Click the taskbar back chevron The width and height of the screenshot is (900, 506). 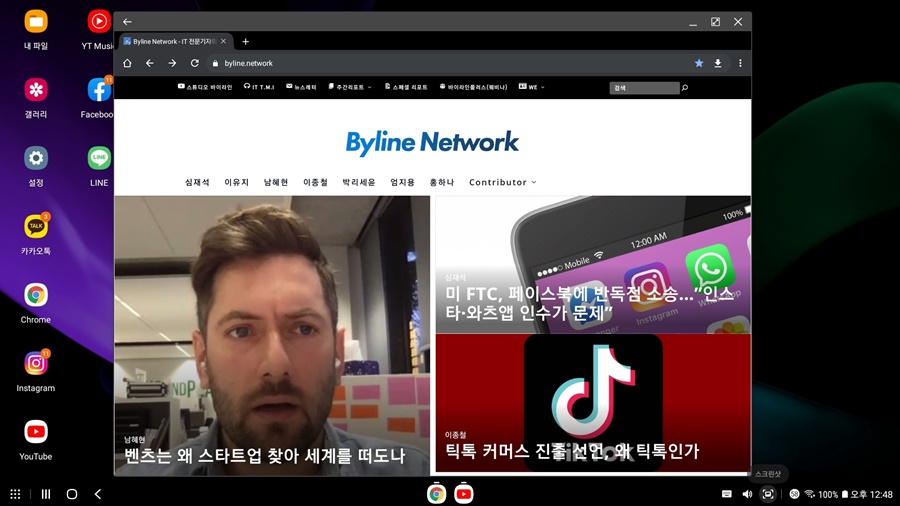(98, 494)
